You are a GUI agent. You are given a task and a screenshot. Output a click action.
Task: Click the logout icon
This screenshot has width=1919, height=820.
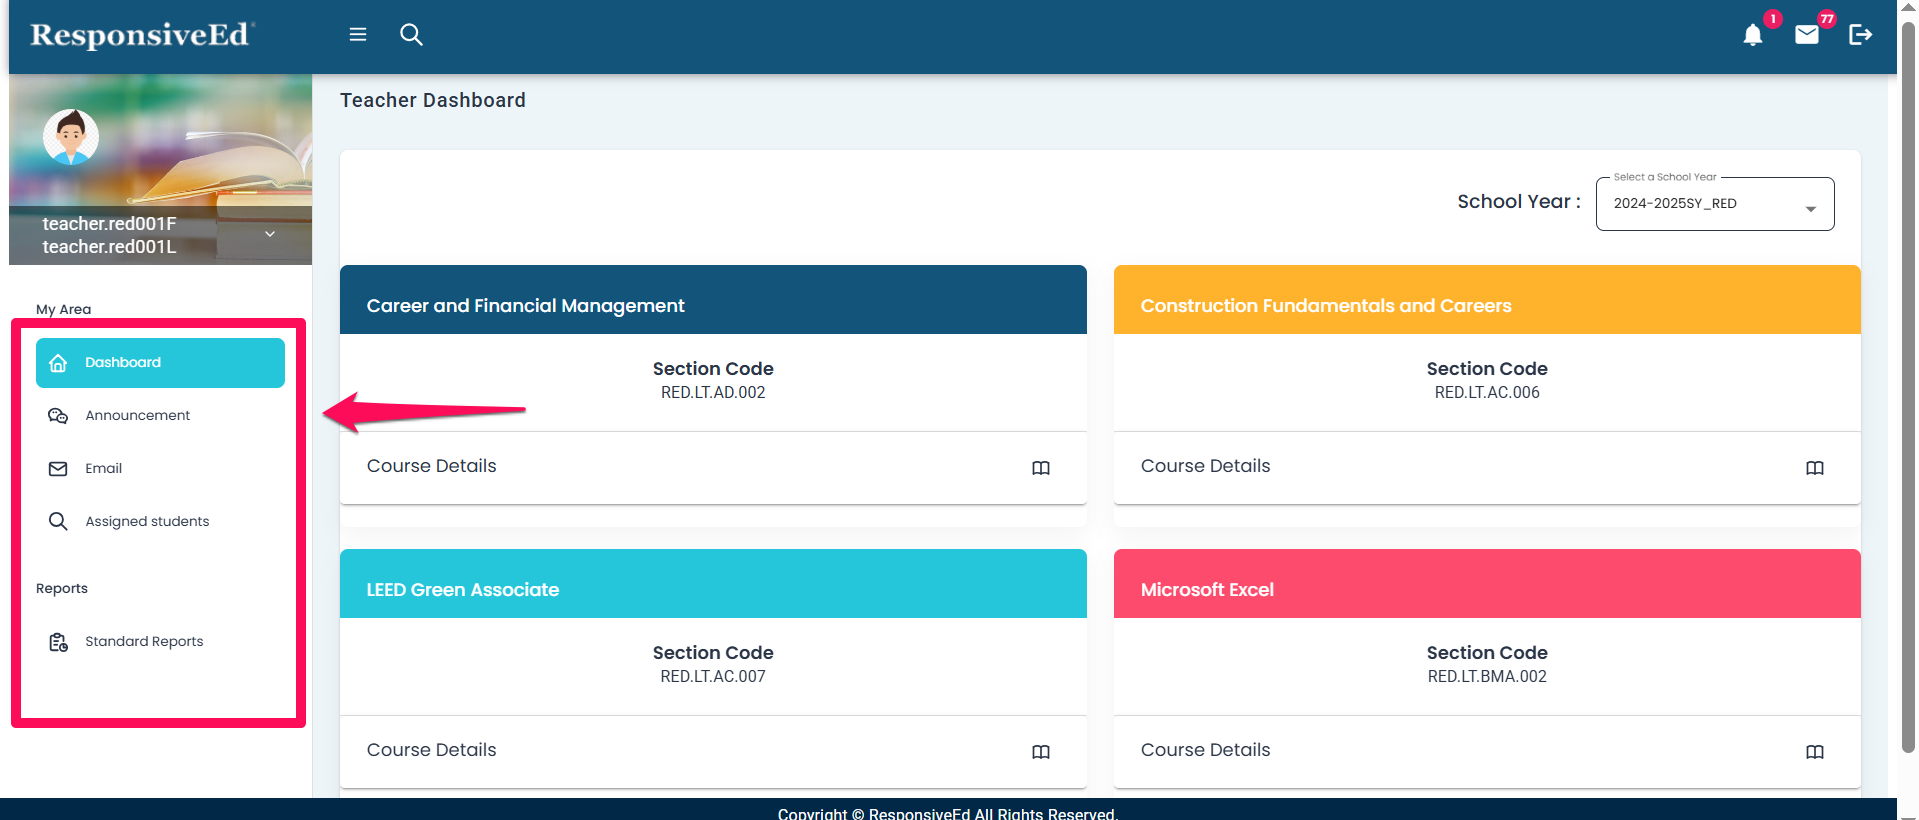pos(1860,35)
